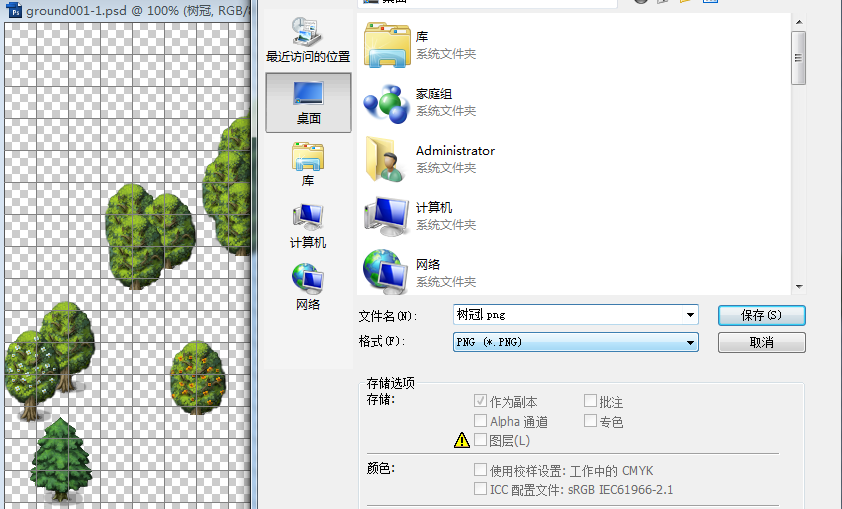The width and height of the screenshot is (842, 509).
Task: Click the 网络 name text in the list
Action: point(428,264)
